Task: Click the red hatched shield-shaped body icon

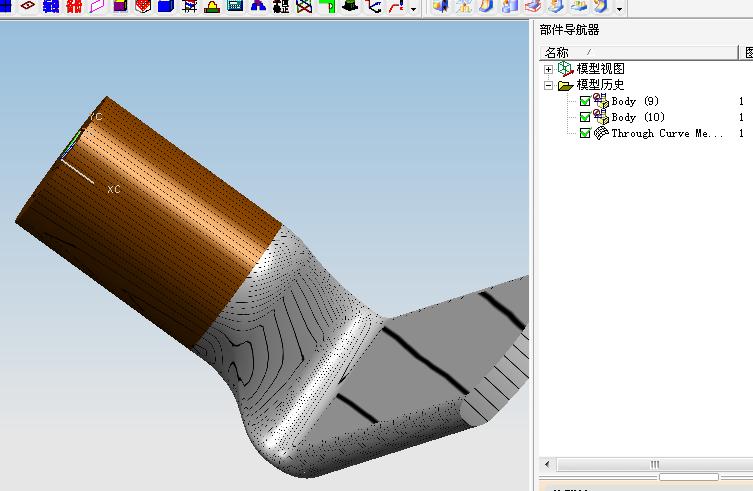Action: [143, 6]
